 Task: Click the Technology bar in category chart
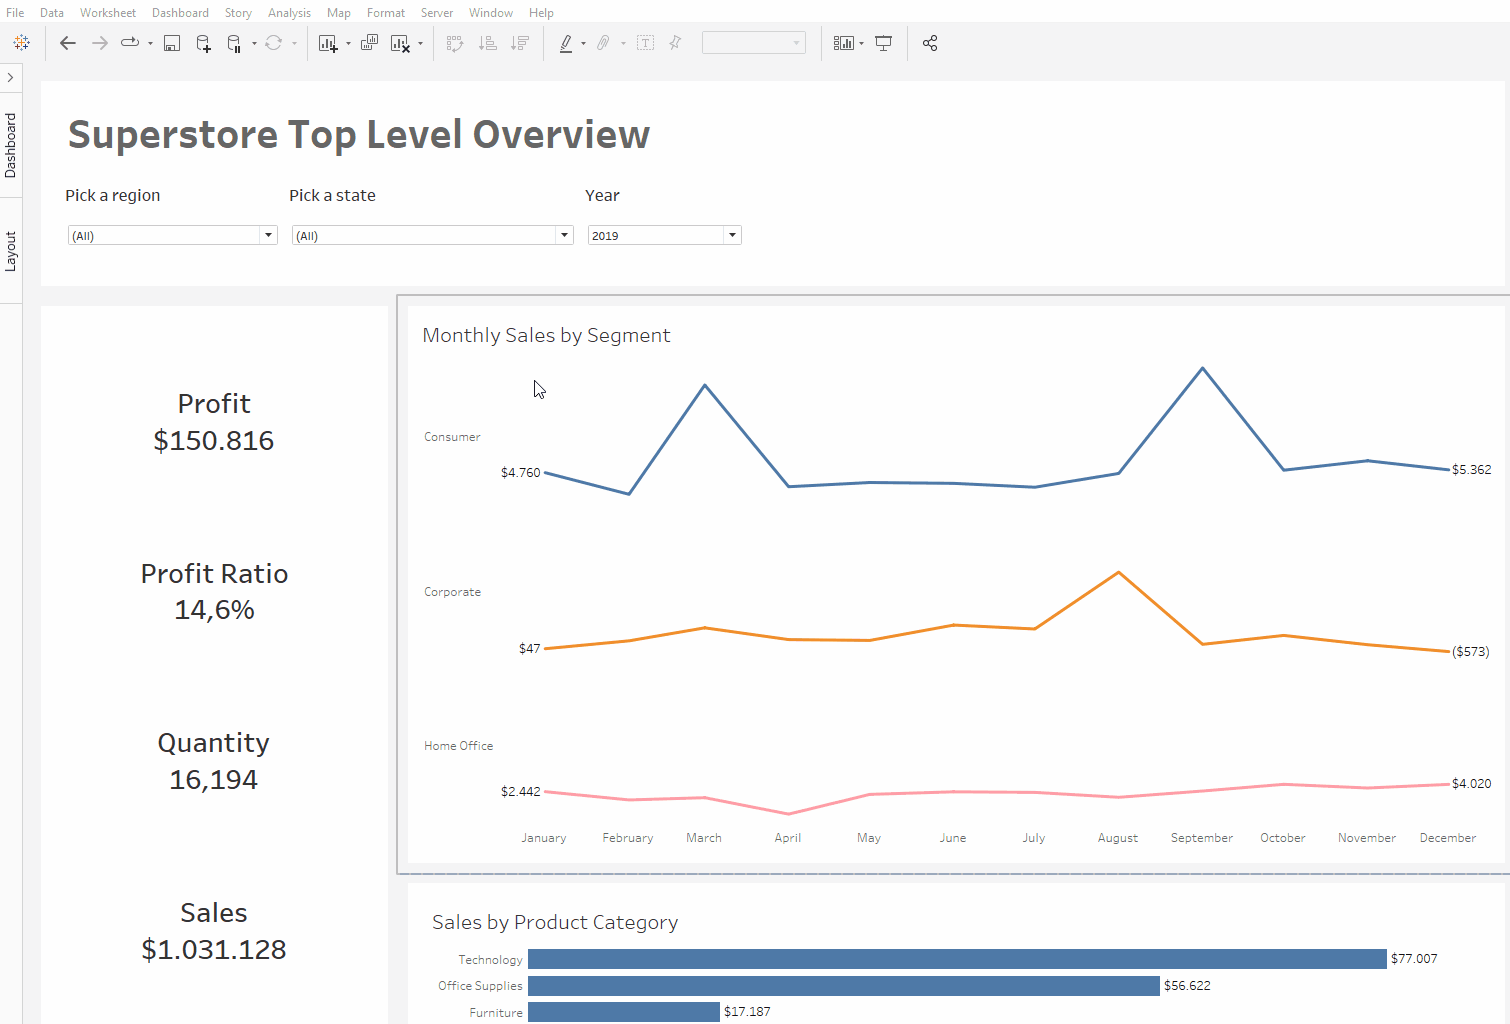(957, 959)
